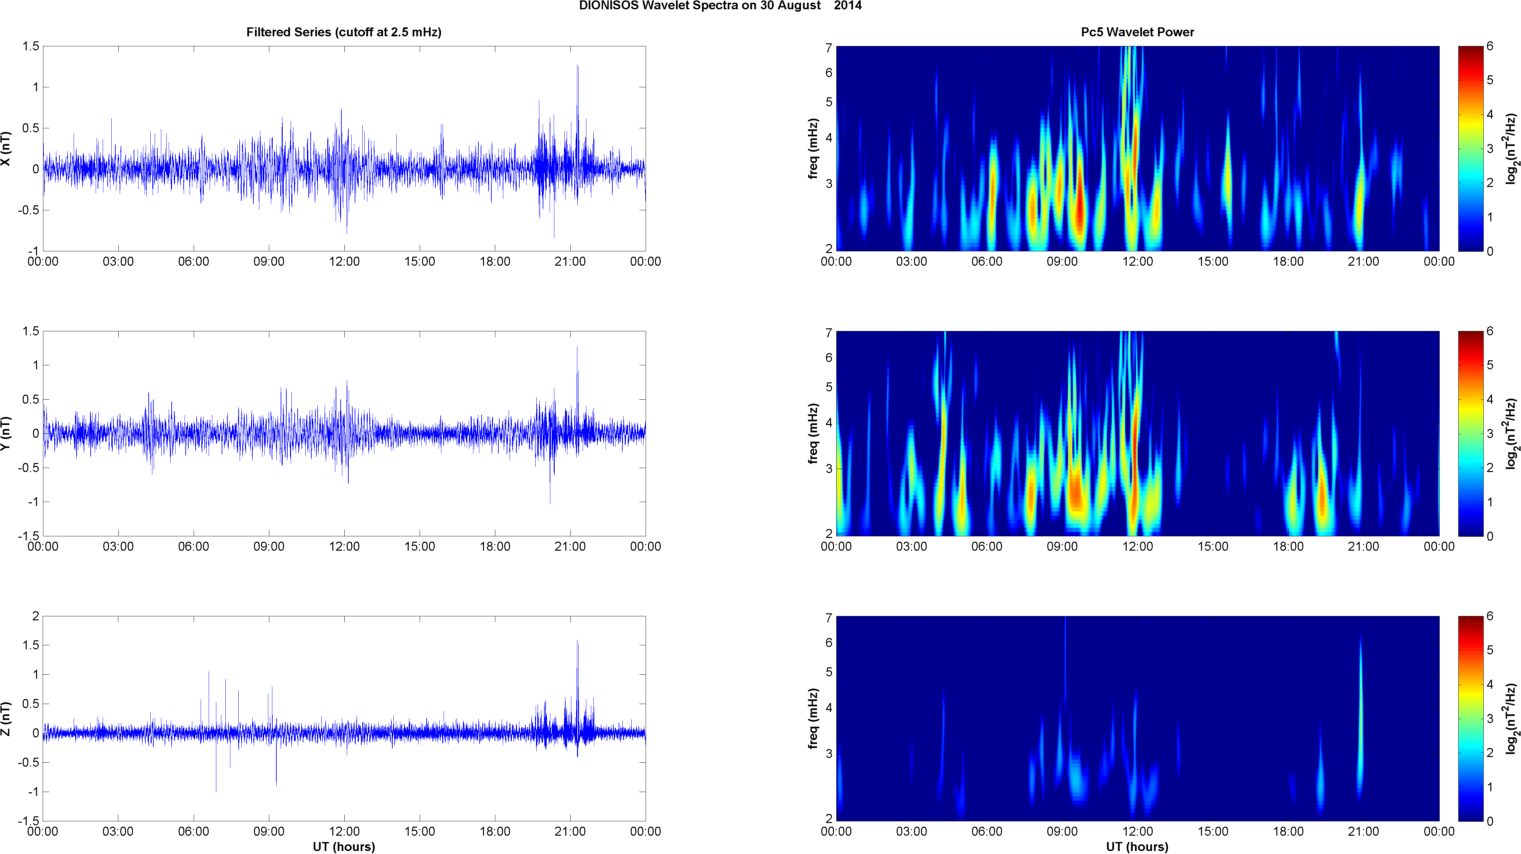The image size is (1521, 854).
Task: Click the '21:00' tick under the bottom wavelet plot
Action: pyautogui.click(x=1363, y=832)
